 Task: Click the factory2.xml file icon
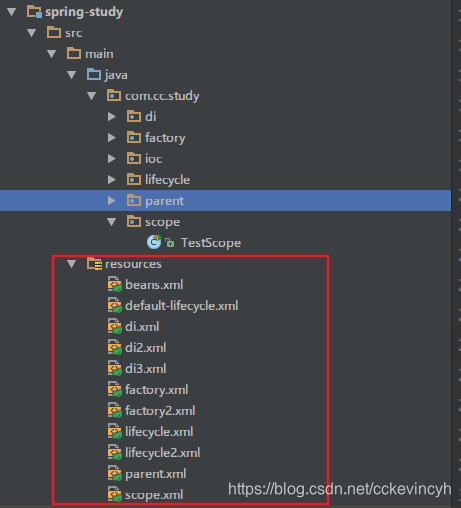(114, 411)
